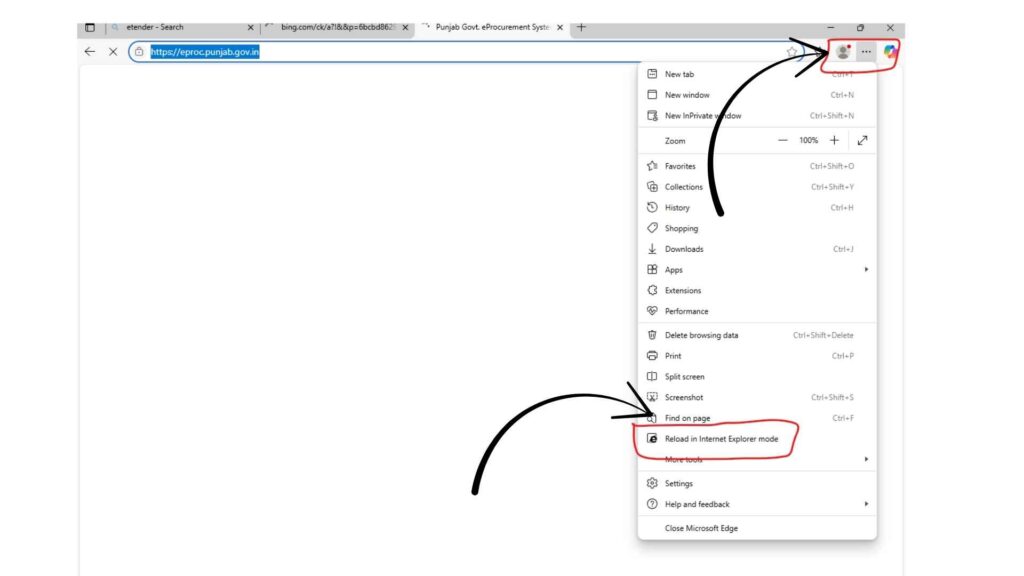Screen dimensions: 1024x576
Task: Click the Collections icon in menu
Action: [x=652, y=187]
